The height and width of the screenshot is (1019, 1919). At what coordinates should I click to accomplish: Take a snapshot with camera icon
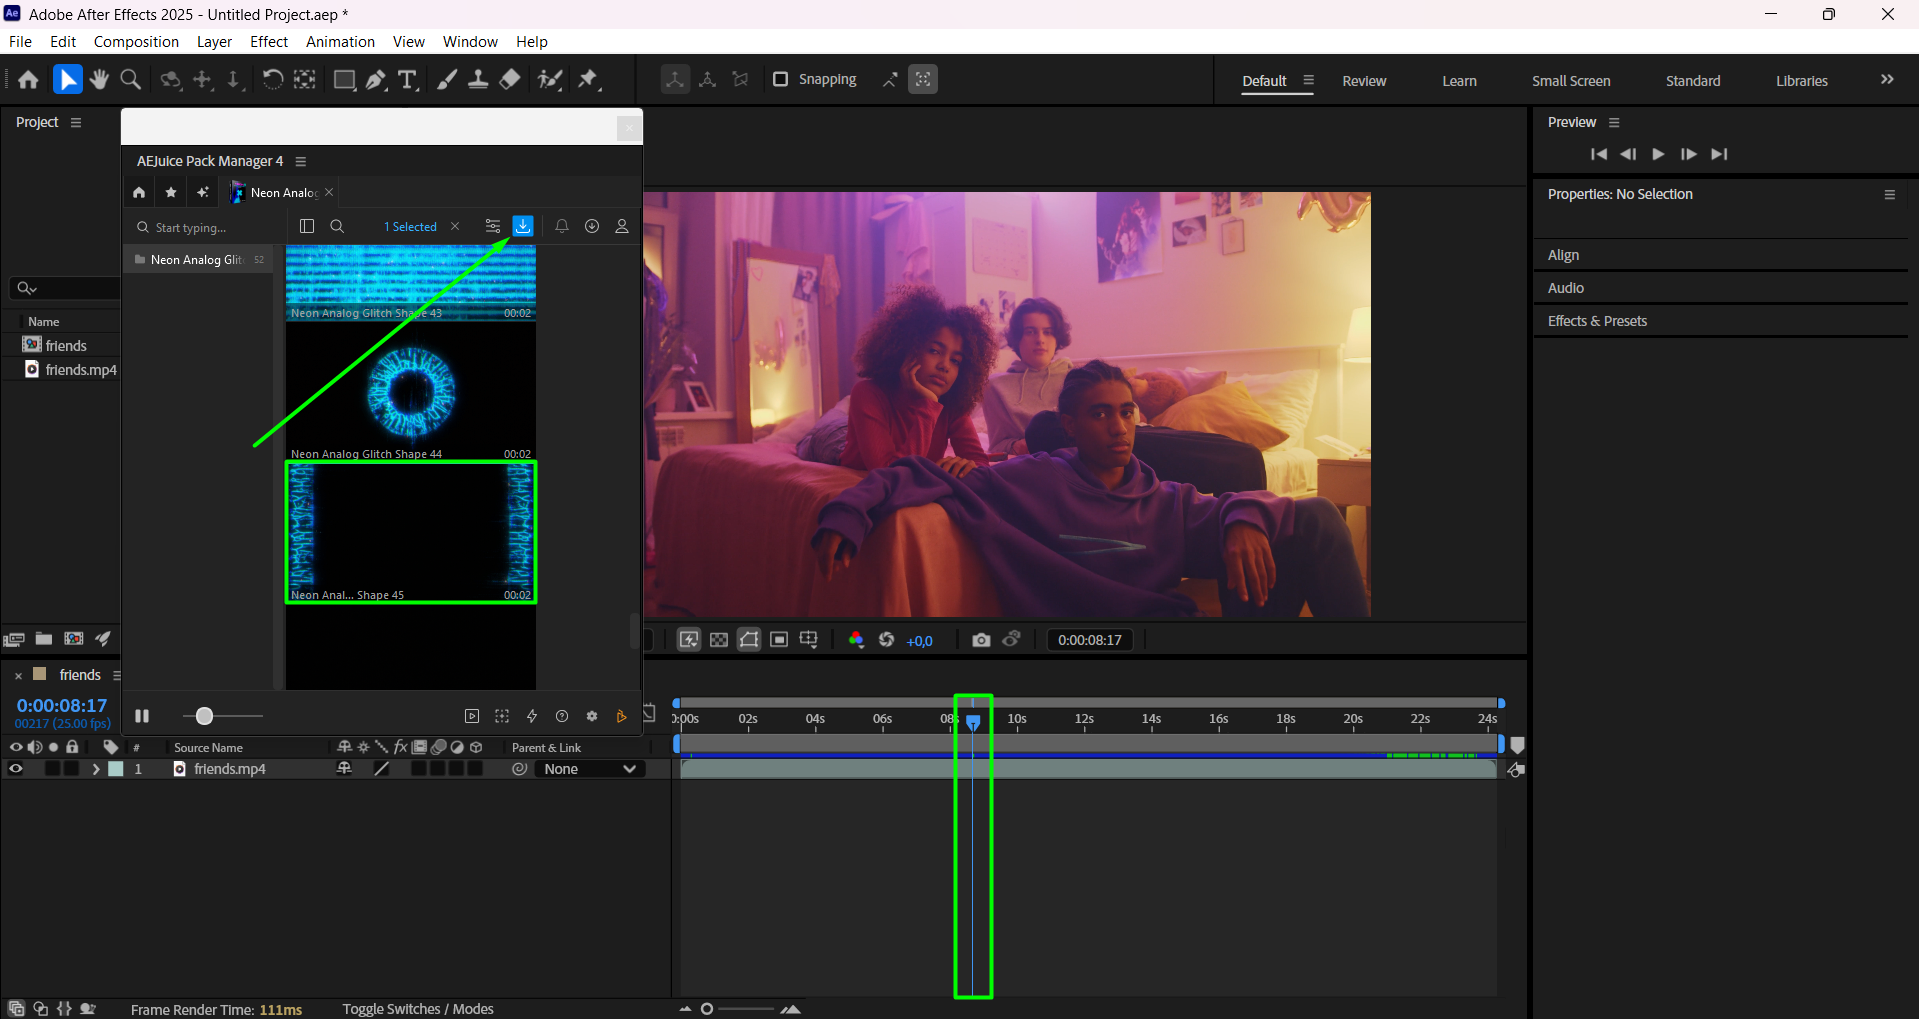[x=981, y=640]
